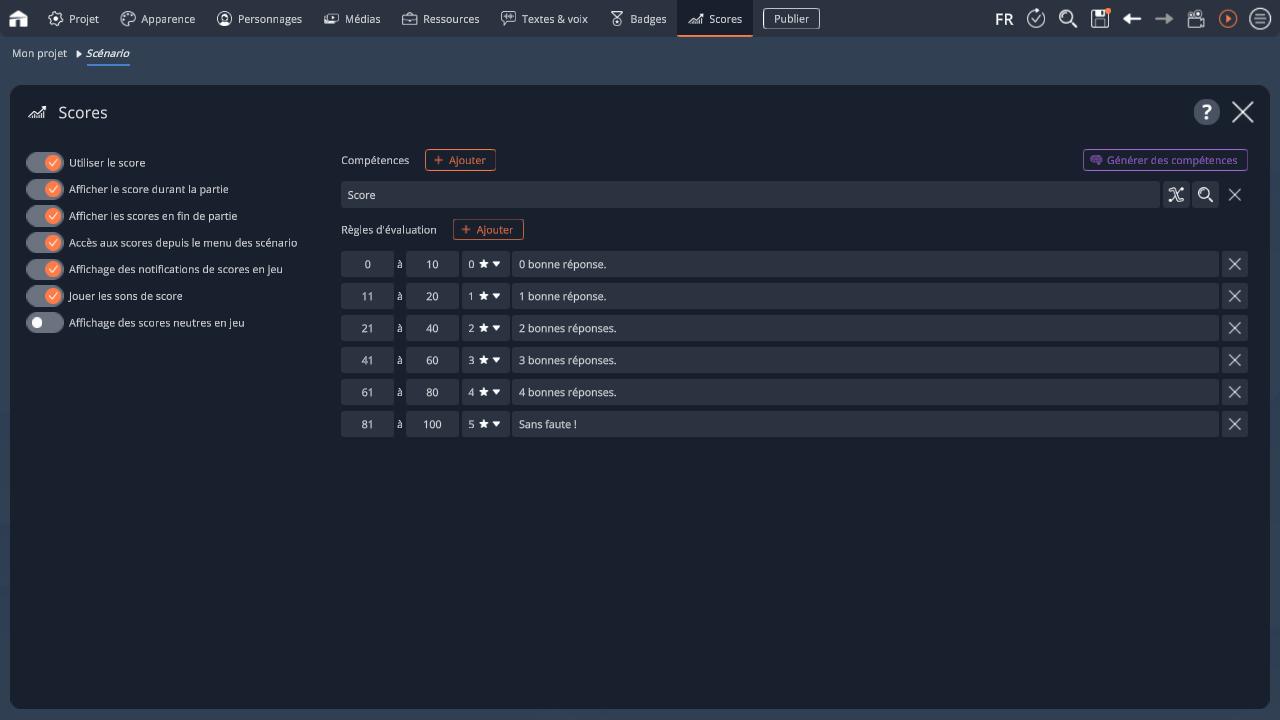Toggle 'Afficher le score durant la partie'
This screenshot has height=720, width=1280.
coord(45,189)
